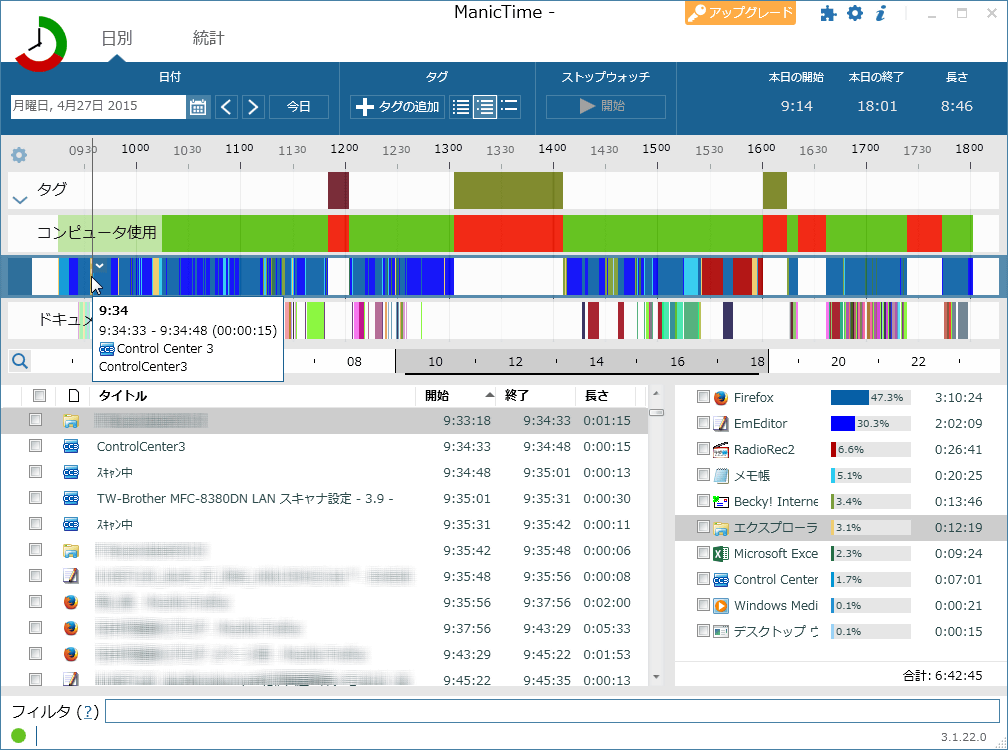Open the about info icon
This screenshot has height=750, width=1008.
881,13
